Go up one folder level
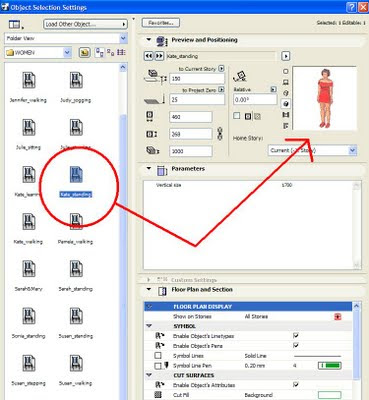The width and height of the screenshot is (369, 400). [84, 53]
